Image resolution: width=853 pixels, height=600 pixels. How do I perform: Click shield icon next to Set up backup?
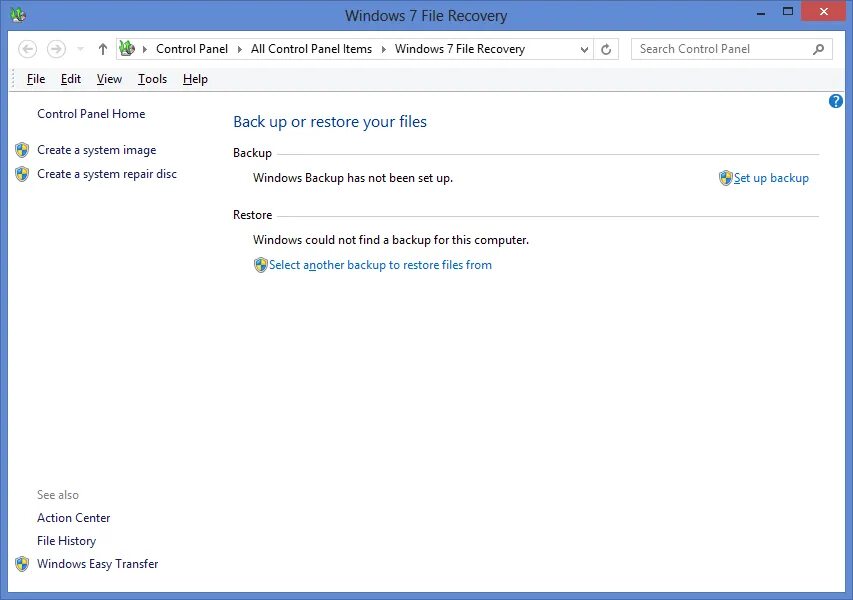[x=726, y=178]
